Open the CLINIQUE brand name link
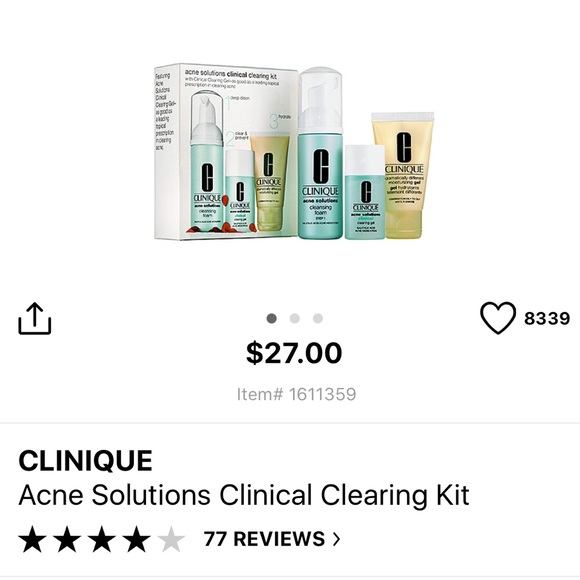The image size is (580, 580). 85,461
